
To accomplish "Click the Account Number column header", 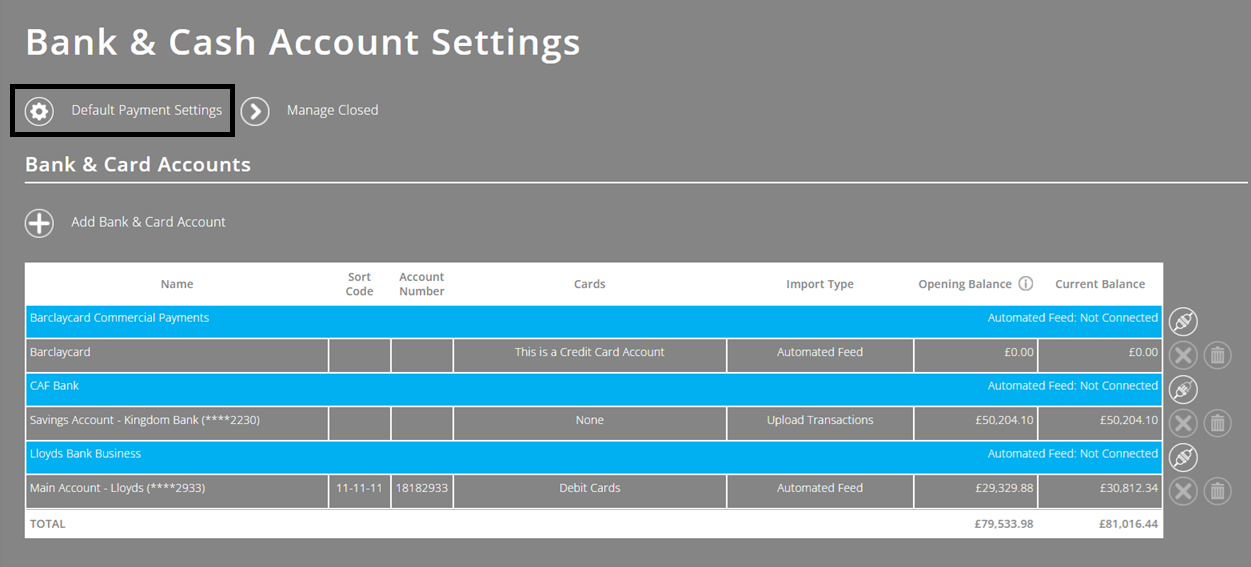I will 422,284.
